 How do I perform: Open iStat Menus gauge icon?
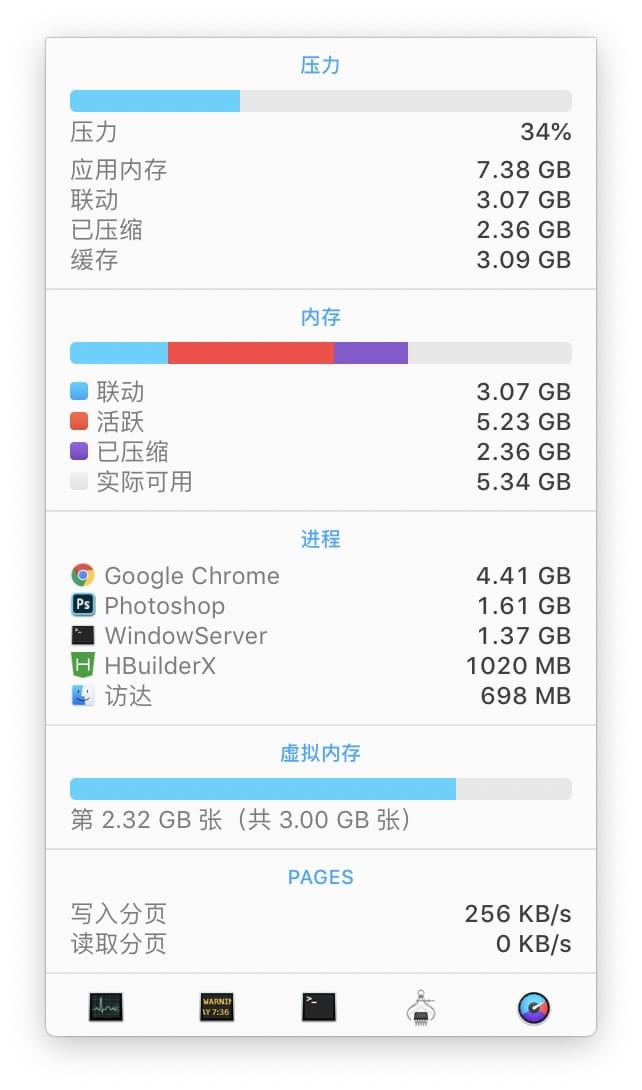click(x=534, y=1007)
